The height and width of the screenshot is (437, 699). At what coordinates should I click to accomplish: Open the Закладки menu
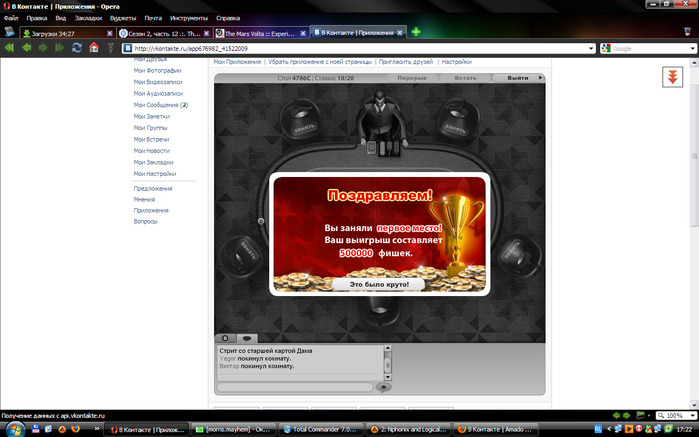click(88, 18)
